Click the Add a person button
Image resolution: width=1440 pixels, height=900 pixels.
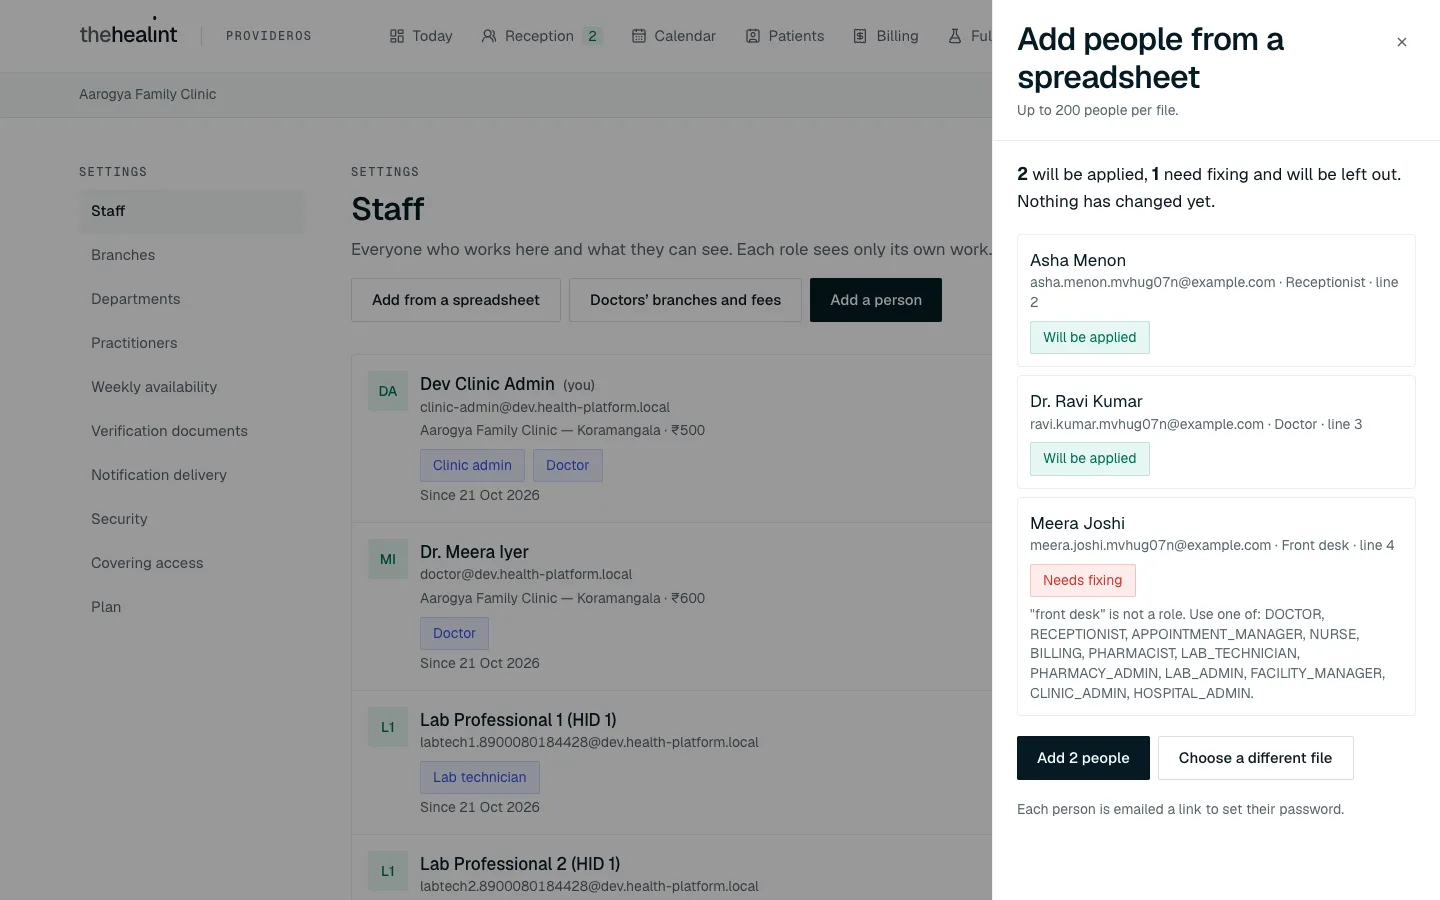click(876, 300)
